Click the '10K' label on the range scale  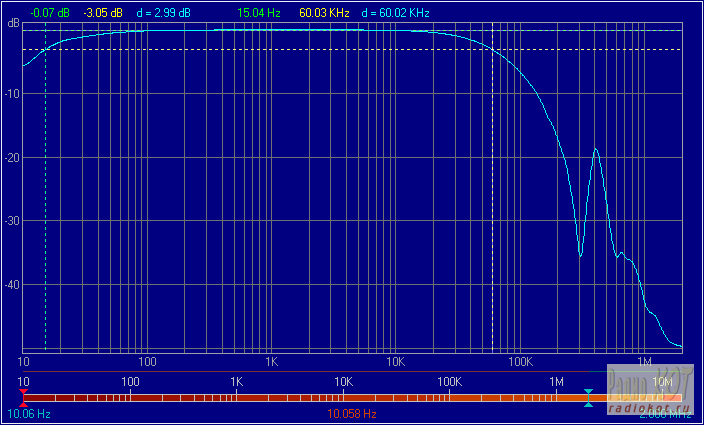click(343, 382)
